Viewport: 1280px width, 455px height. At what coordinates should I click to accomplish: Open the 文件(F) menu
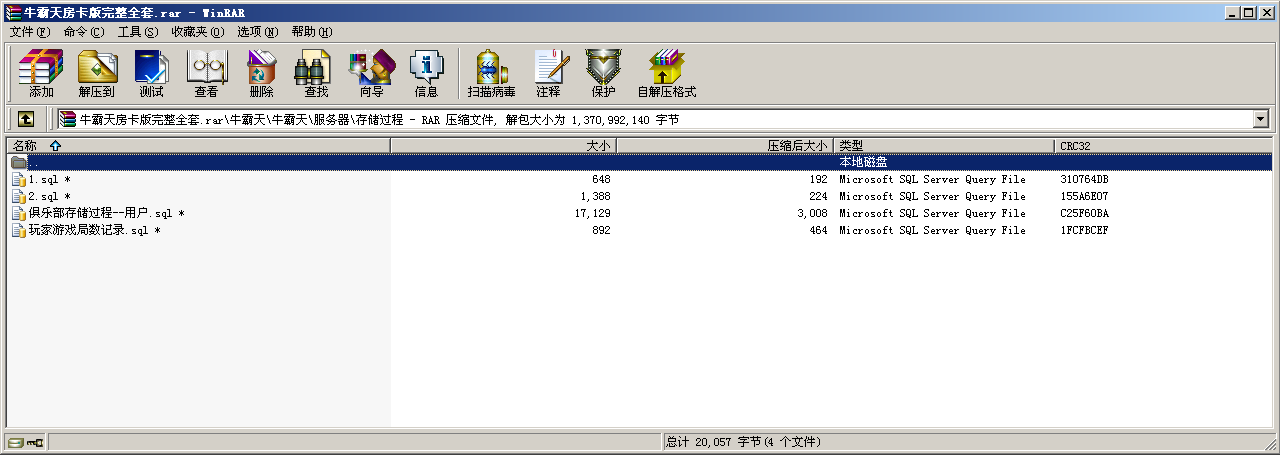(29, 32)
